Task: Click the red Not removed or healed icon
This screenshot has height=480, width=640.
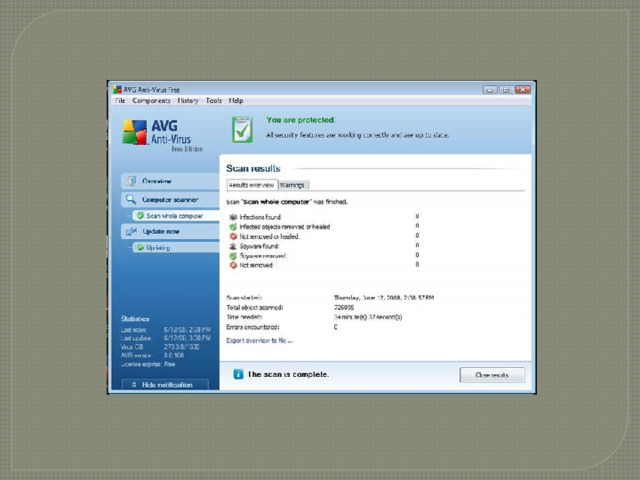Action: point(233,236)
